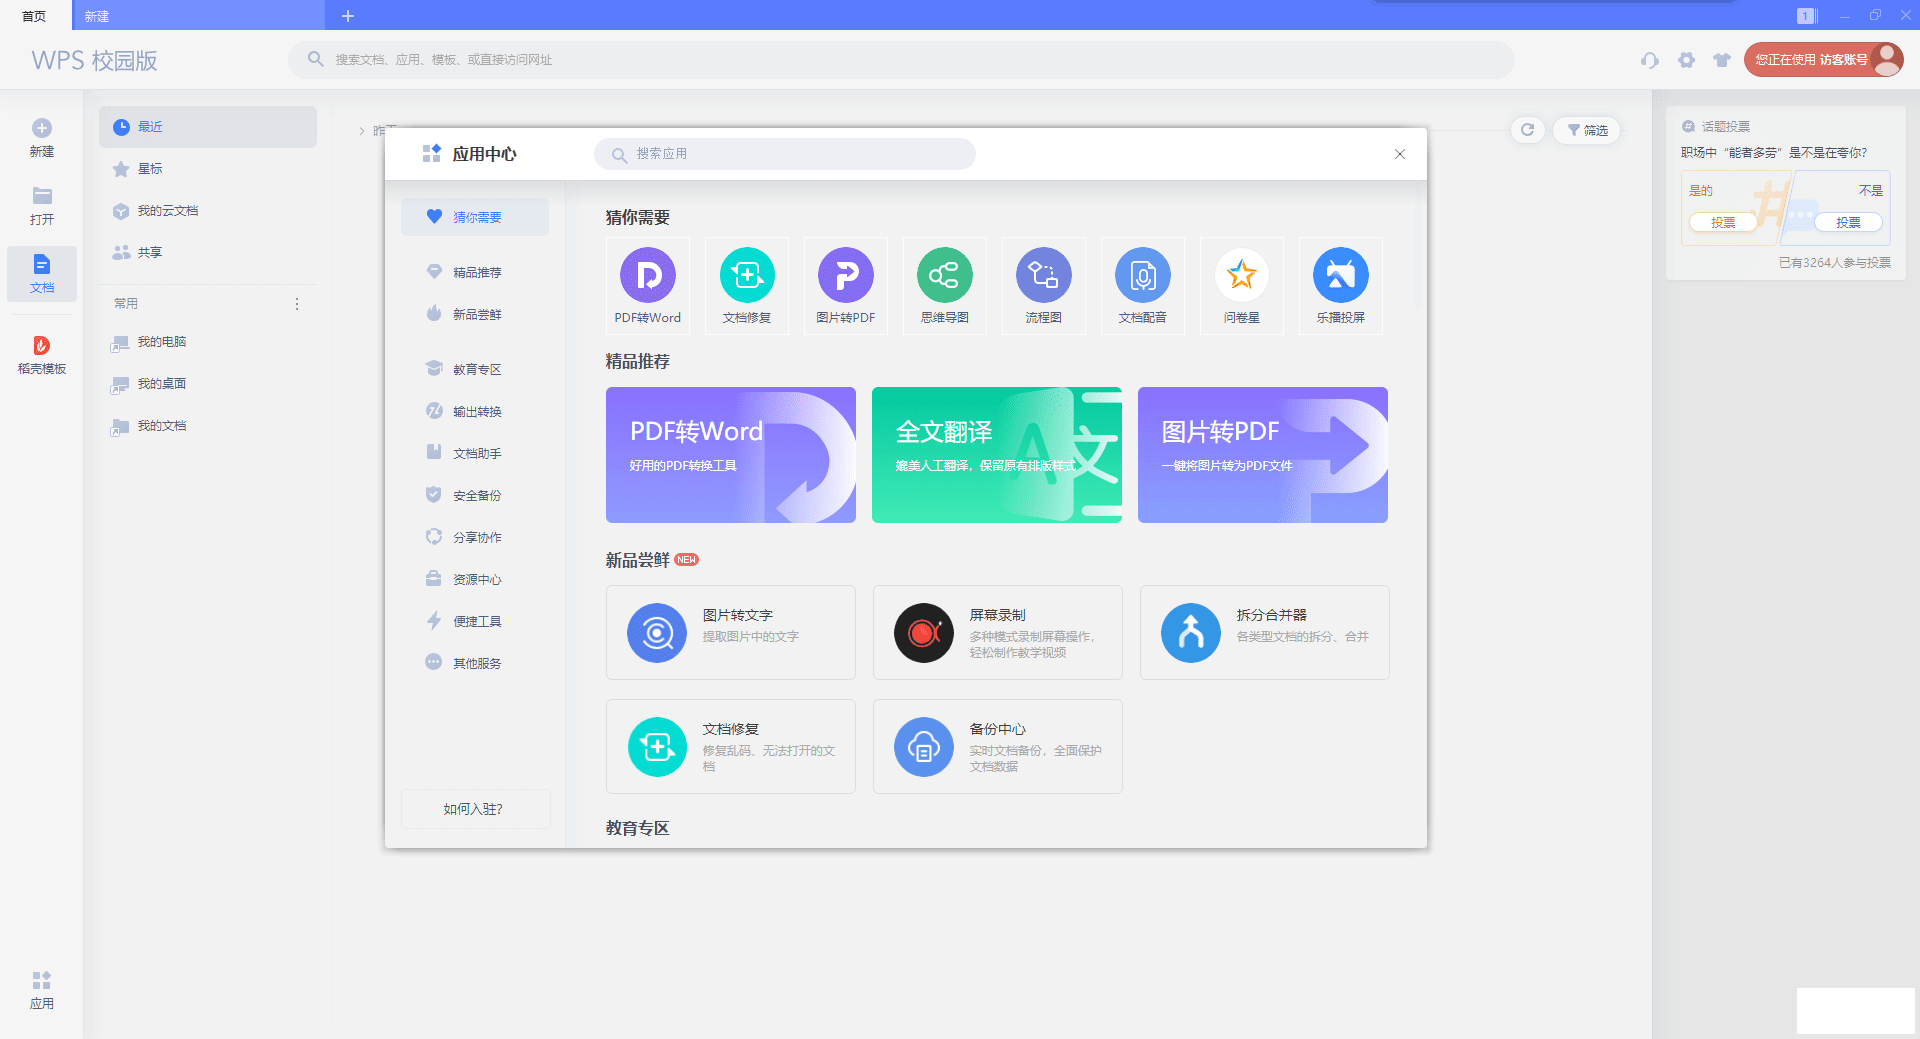Select the 新品尝鲜 category

coord(475,314)
